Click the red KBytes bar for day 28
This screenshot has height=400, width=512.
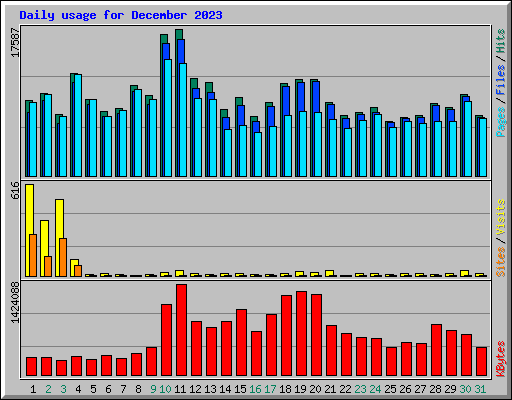(437, 350)
